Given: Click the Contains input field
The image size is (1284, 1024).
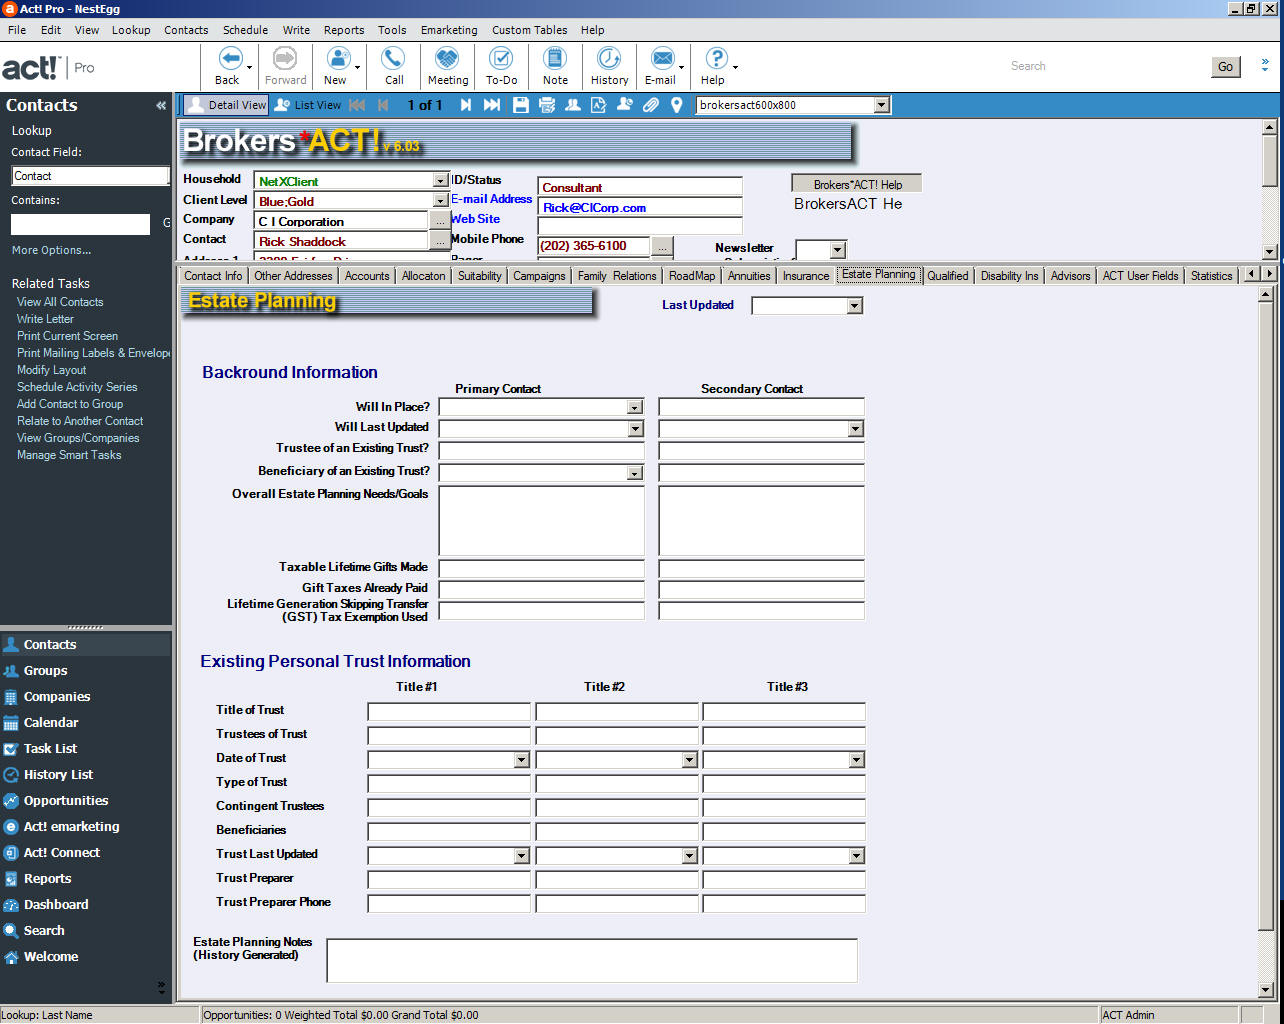Looking at the screenshot, I should [80, 224].
